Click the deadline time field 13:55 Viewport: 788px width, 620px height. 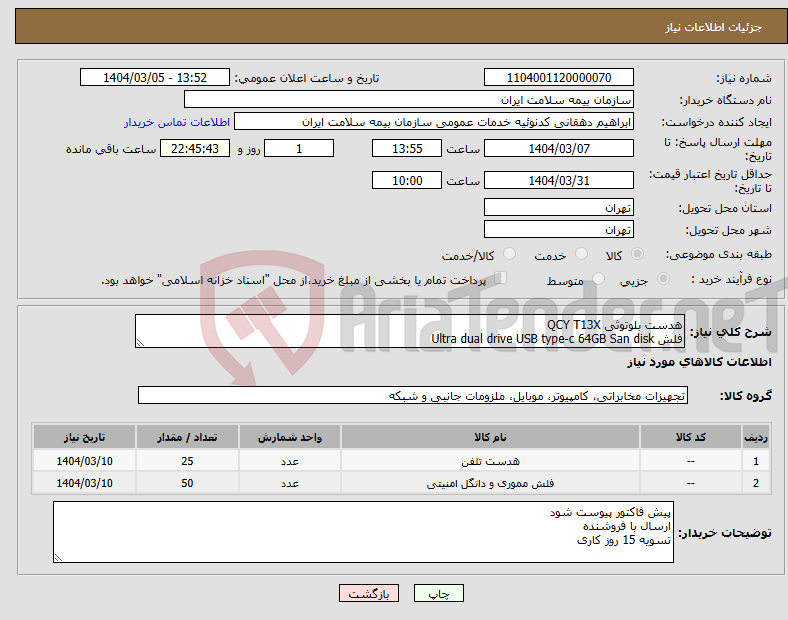407,149
